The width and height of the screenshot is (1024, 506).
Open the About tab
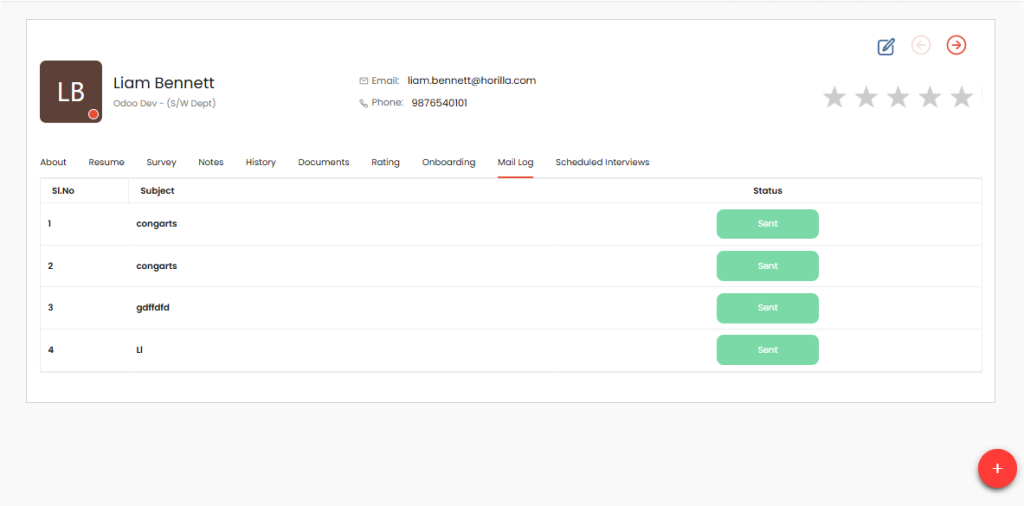click(53, 162)
